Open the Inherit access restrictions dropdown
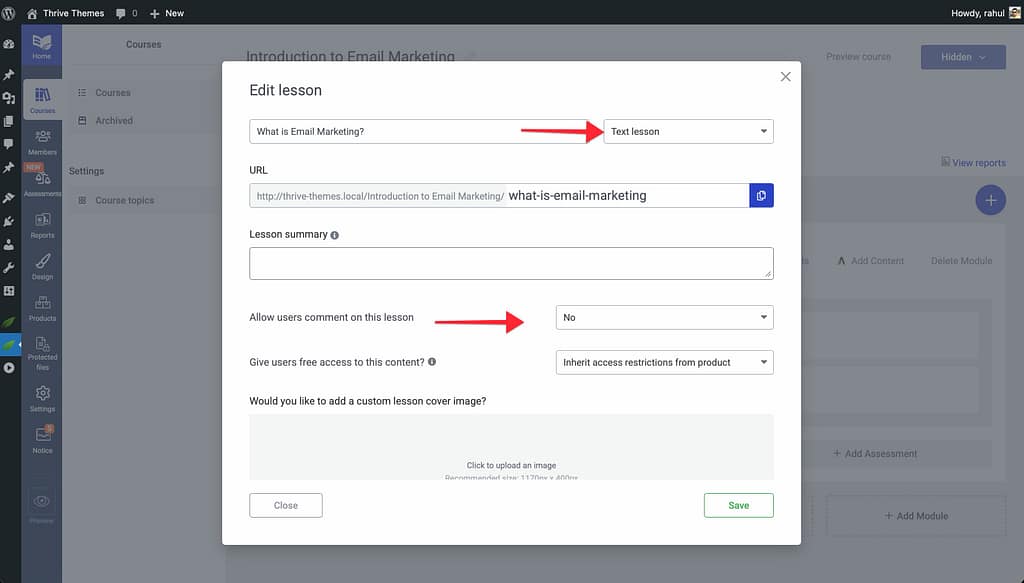This screenshot has width=1024, height=583. pyautogui.click(x=664, y=362)
